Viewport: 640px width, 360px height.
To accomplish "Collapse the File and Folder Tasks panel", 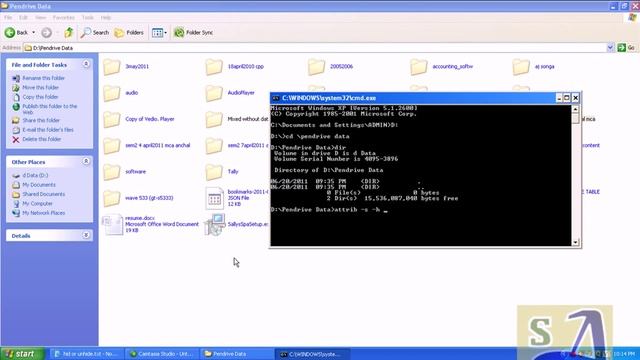I will pos(86,64).
